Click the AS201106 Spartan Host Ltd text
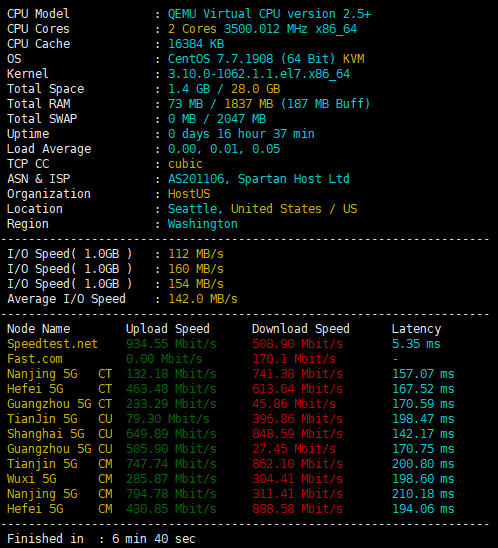The image size is (498, 548). point(259,179)
